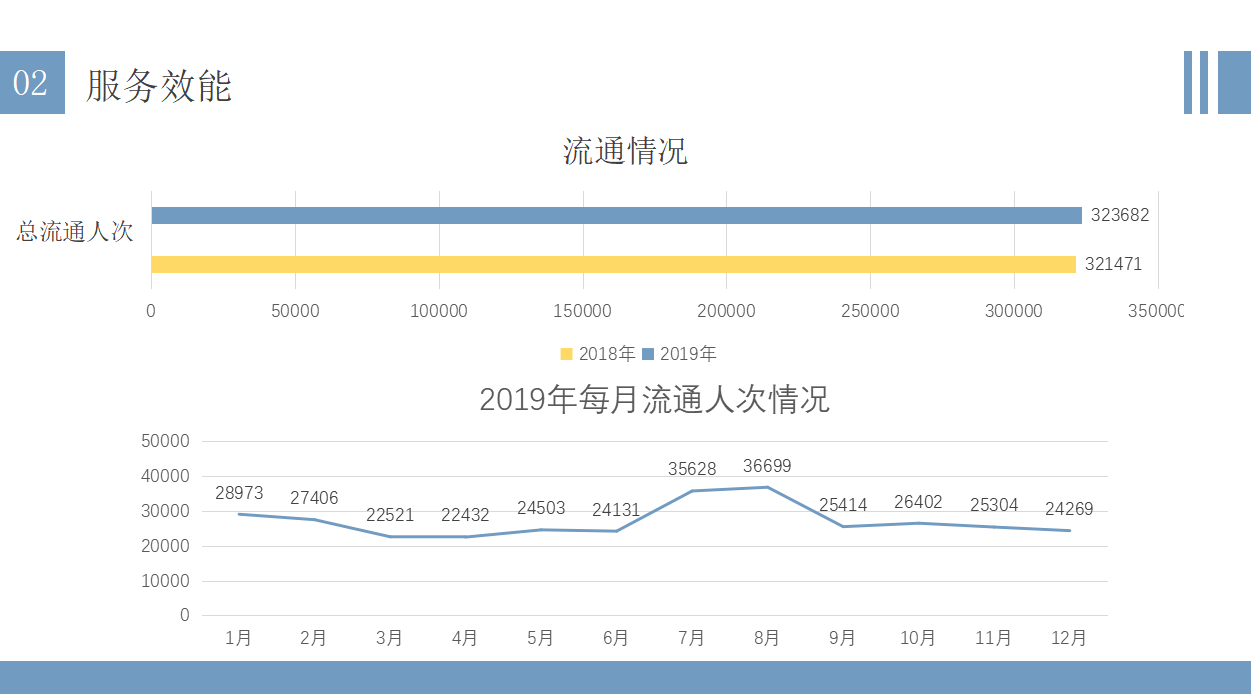Click the 200000 bar chart axis value
The image size is (1251, 694).
[x=726, y=311]
